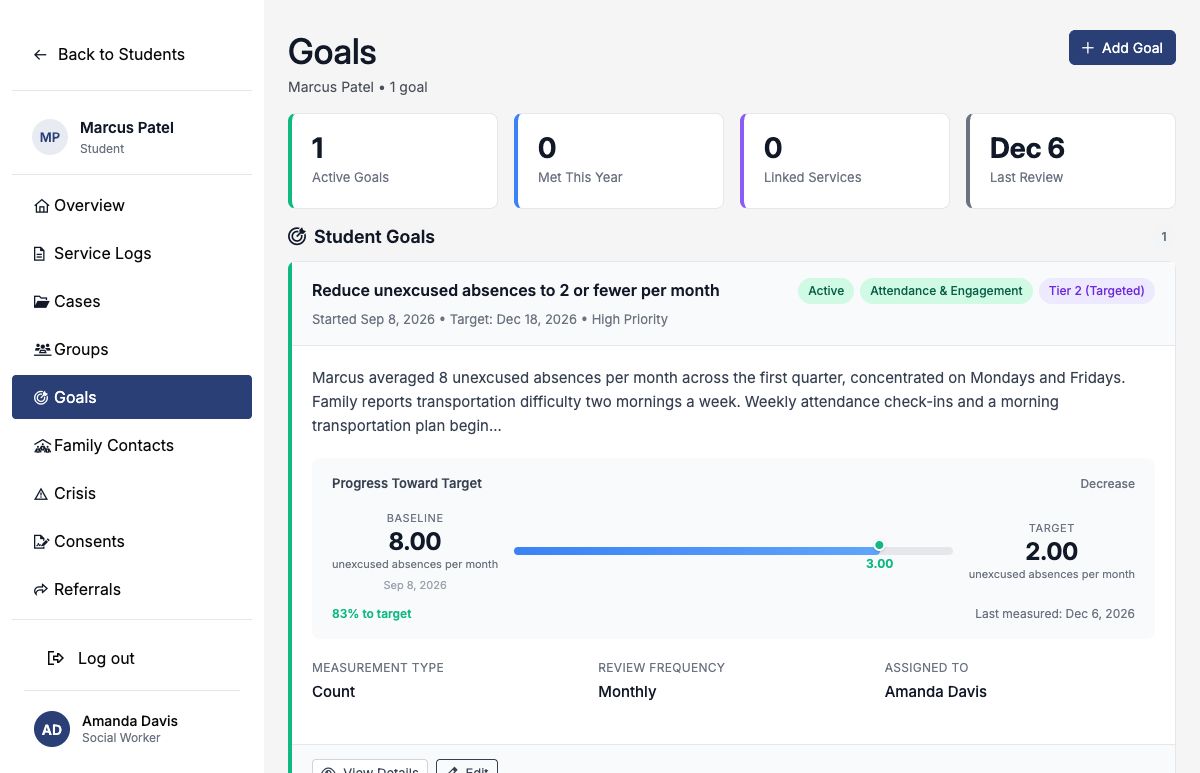Open Service Logs in the sidebar
The height and width of the screenshot is (773, 1200).
pyautogui.click(x=132, y=254)
